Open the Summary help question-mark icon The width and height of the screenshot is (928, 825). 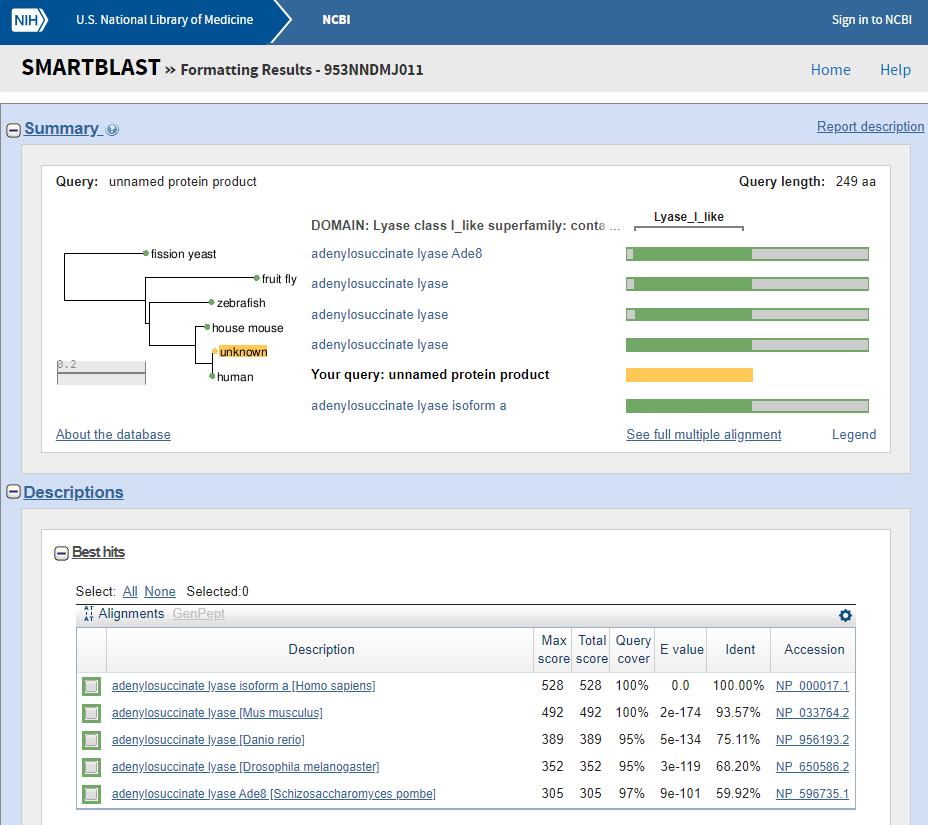(x=112, y=129)
